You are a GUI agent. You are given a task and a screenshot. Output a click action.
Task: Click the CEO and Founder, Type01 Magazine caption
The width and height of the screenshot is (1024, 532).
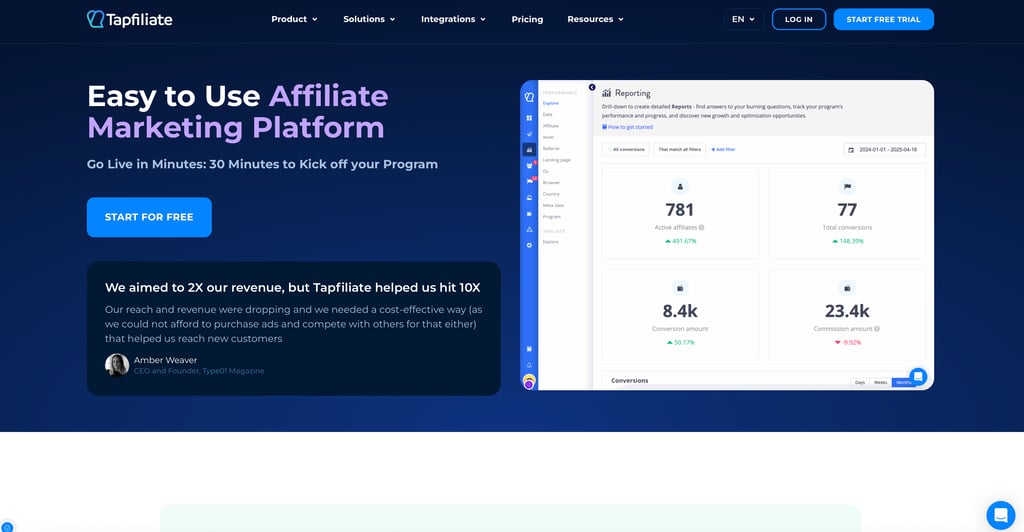click(x=199, y=371)
